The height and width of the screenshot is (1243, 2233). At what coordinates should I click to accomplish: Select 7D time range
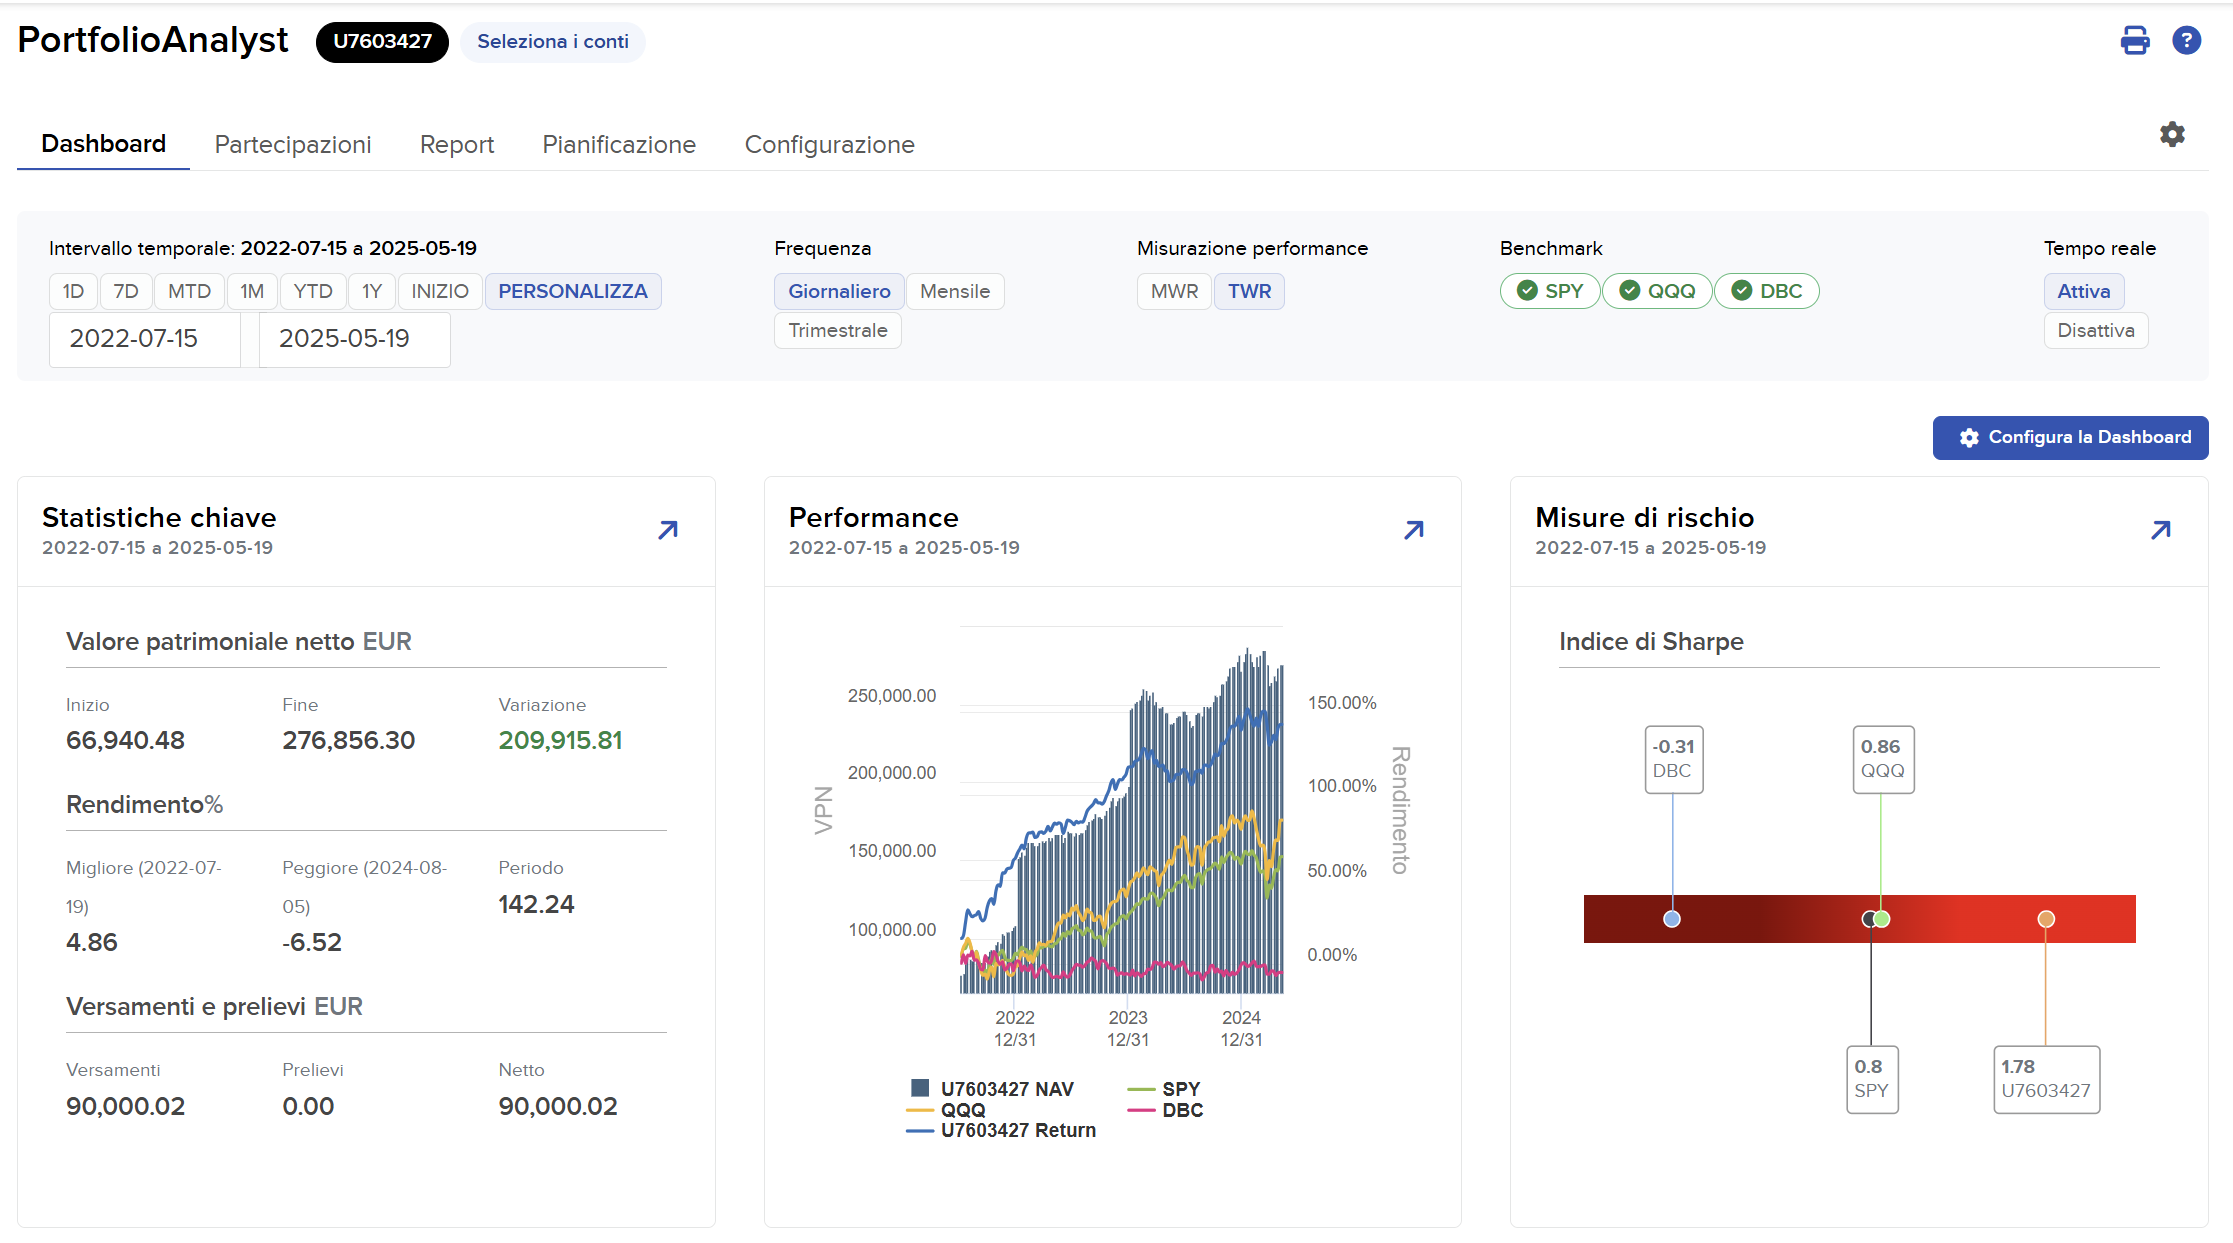(x=126, y=291)
